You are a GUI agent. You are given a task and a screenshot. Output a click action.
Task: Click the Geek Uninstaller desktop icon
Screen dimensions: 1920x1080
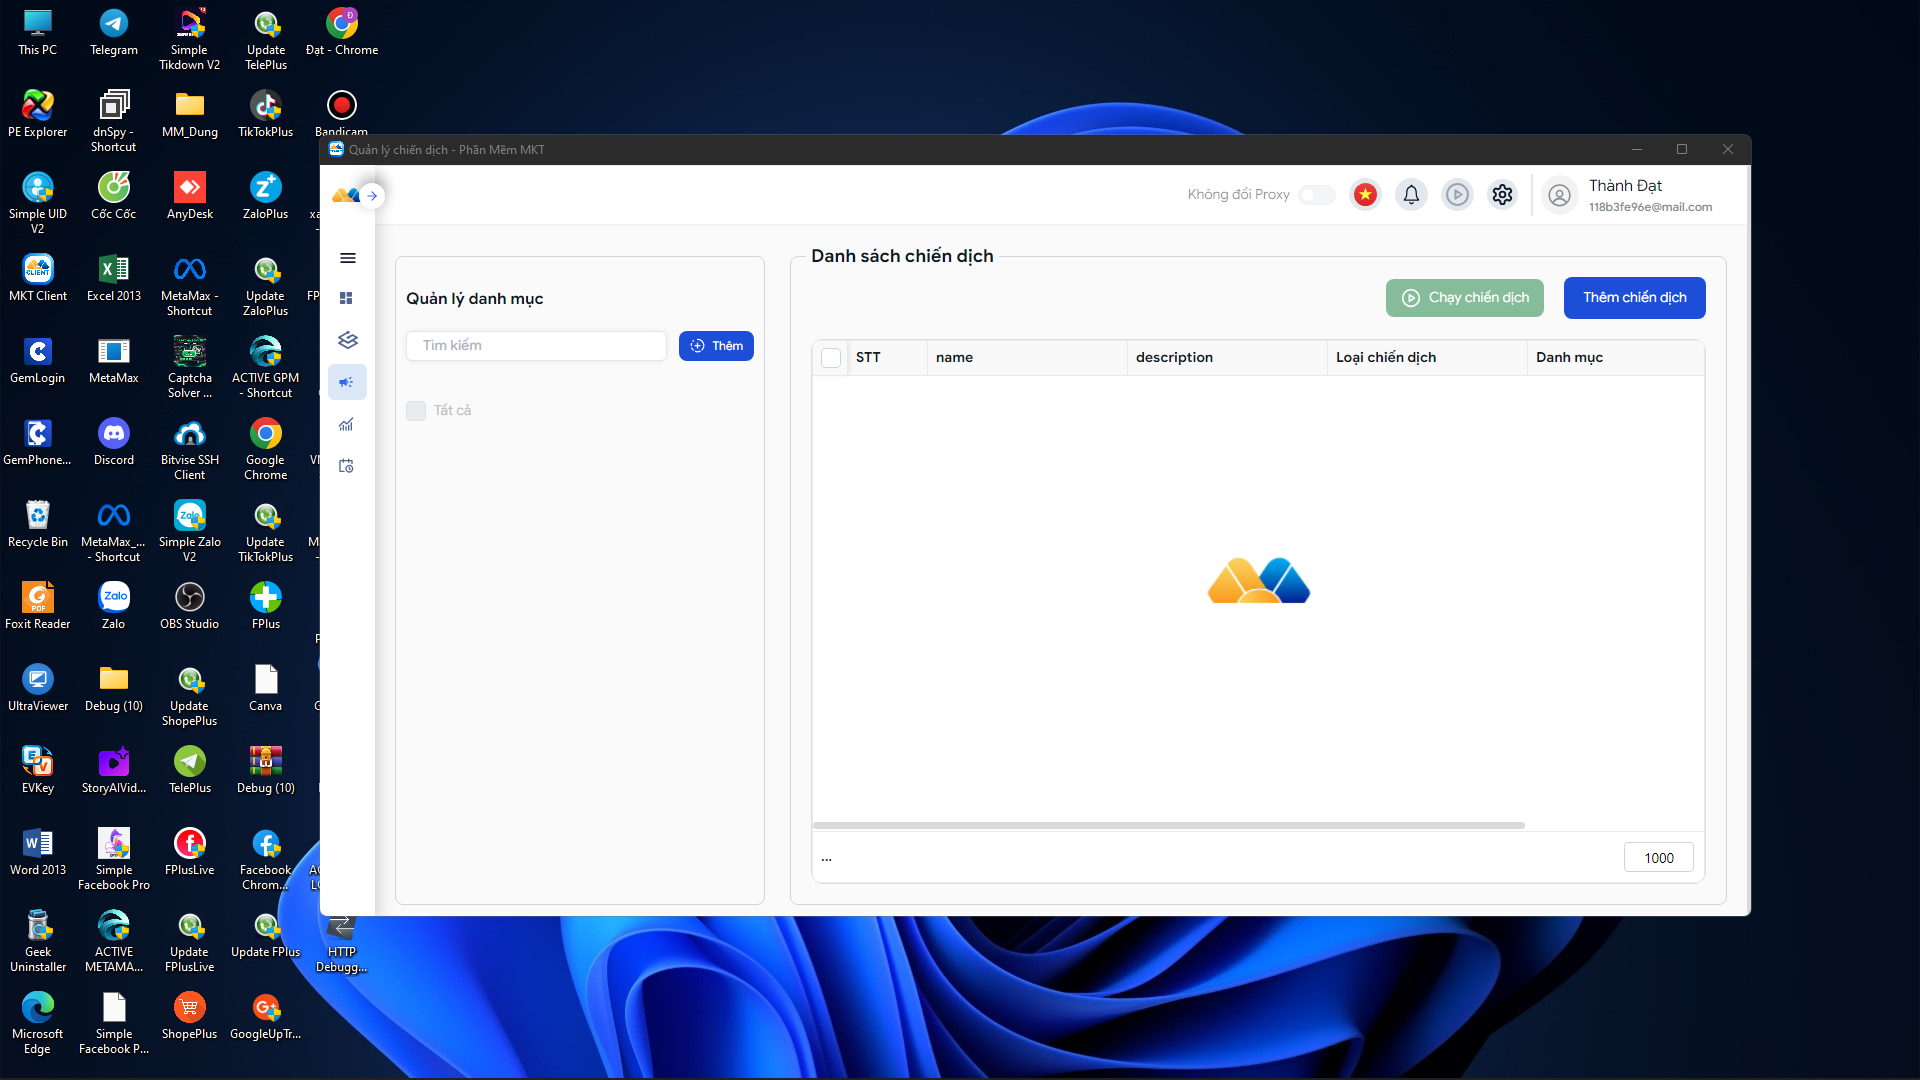(38, 941)
